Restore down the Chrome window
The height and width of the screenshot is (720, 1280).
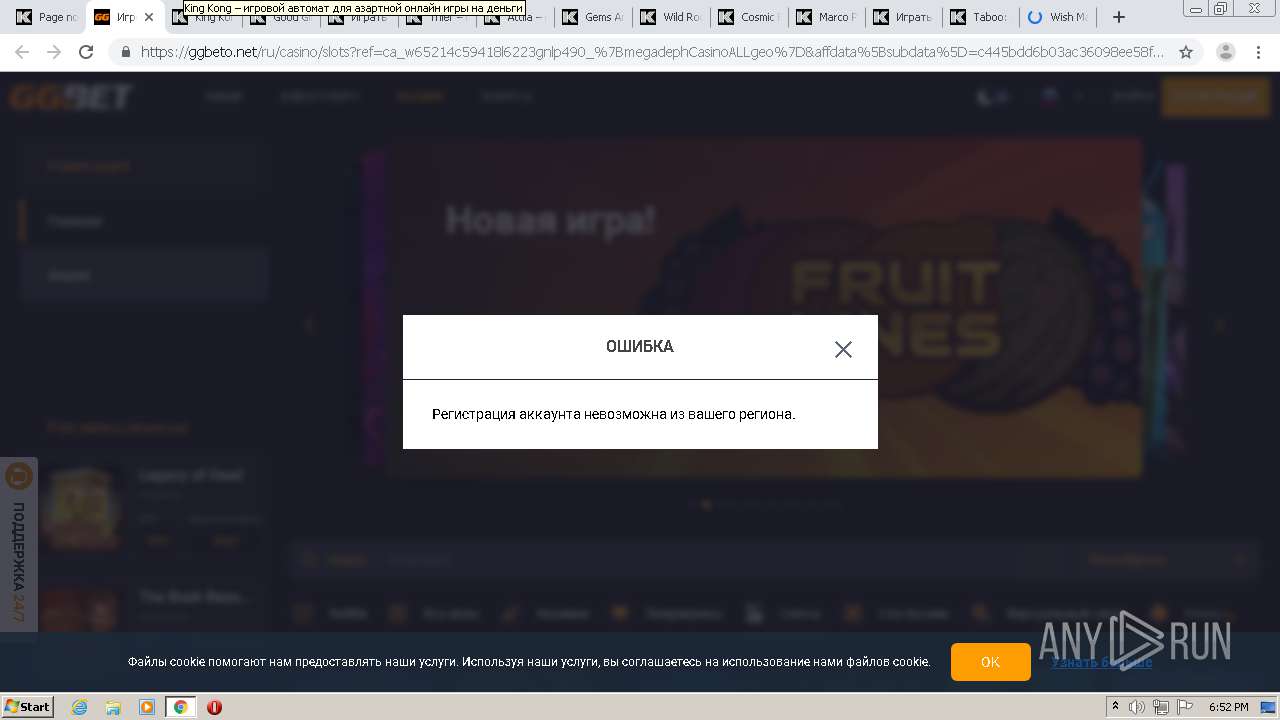pos(1220,8)
